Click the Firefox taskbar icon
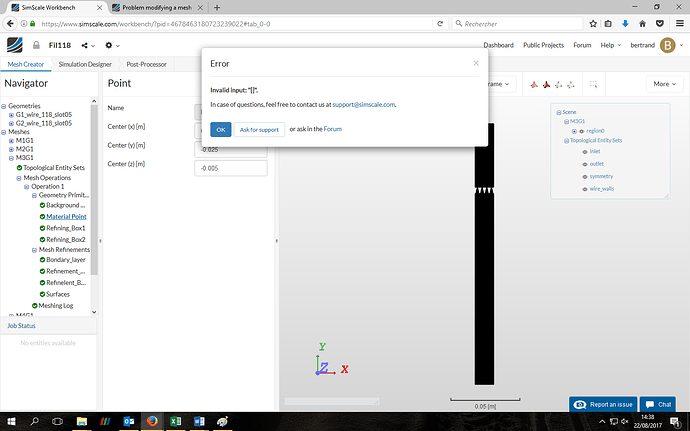Image resolution: width=690 pixels, height=431 pixels. [152, 422]
